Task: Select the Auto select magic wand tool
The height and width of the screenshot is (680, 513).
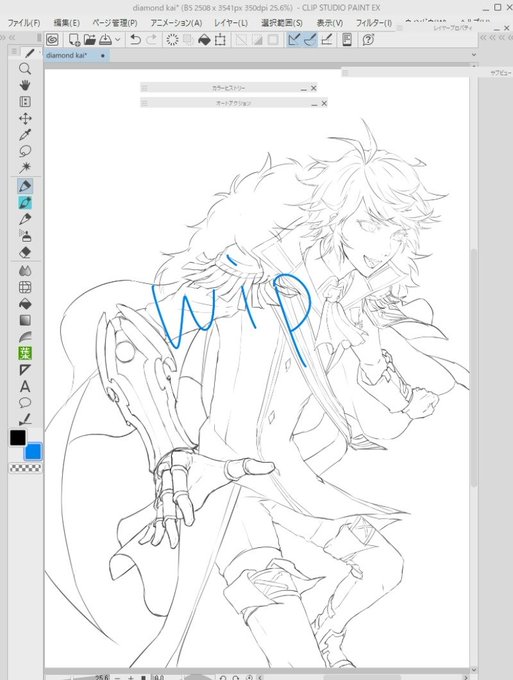Action: point(25,167)
